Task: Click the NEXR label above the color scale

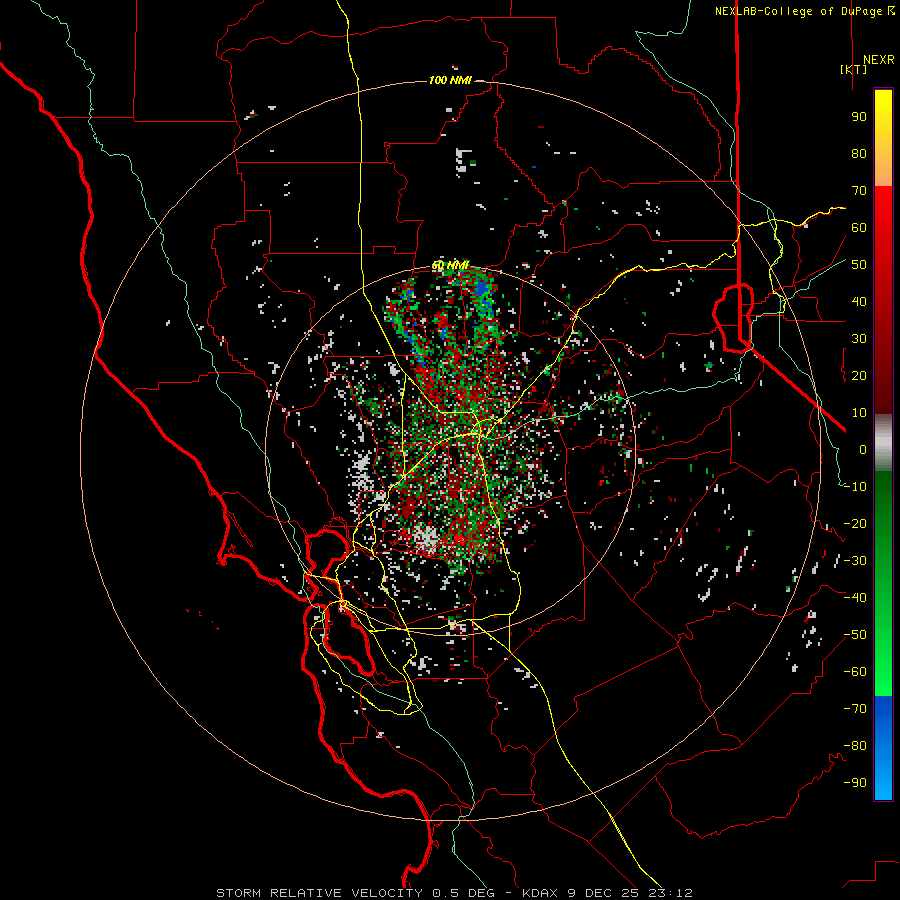Action: (x=879, y=60)
